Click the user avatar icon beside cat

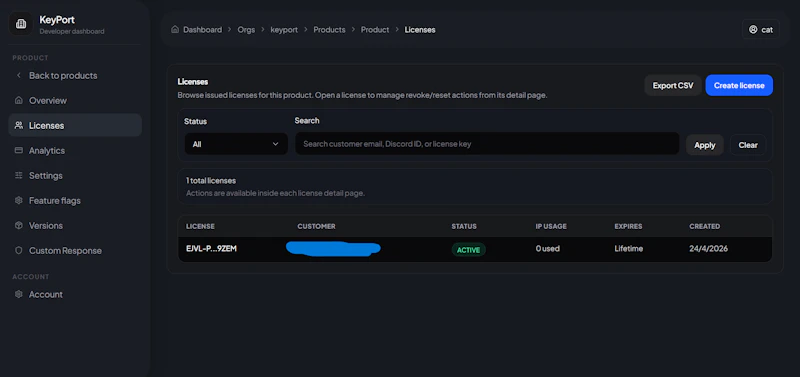point(753,30)
